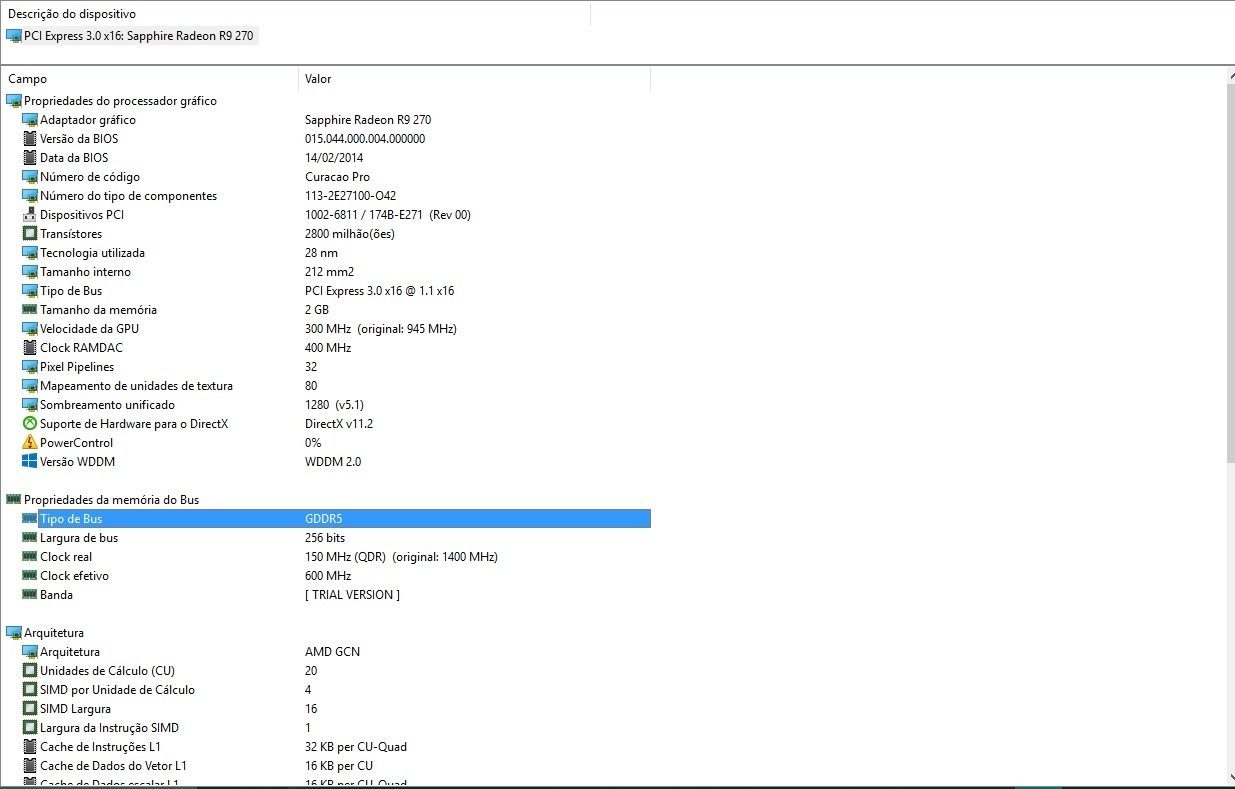Click the Tecnologia utilizada row icon
Screen dimensions: 1235x789
[30, 253]
